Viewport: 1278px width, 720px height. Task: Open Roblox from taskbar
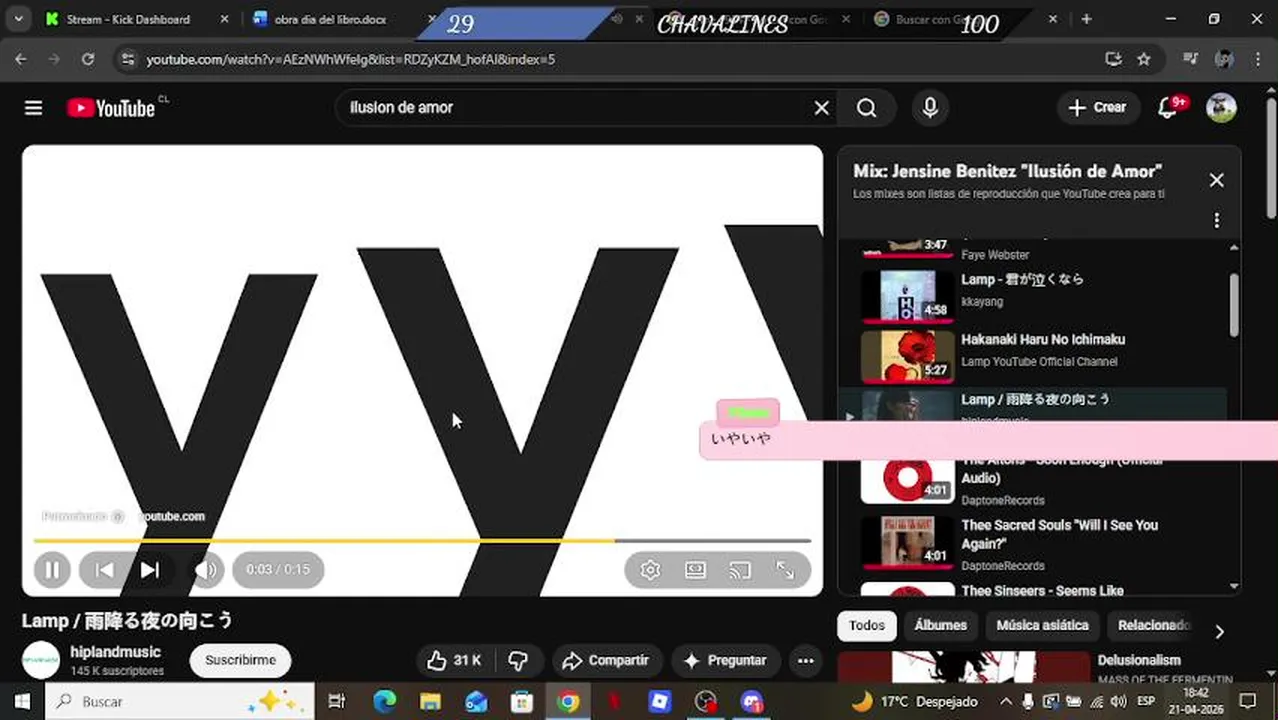click(x=660, y=701)
